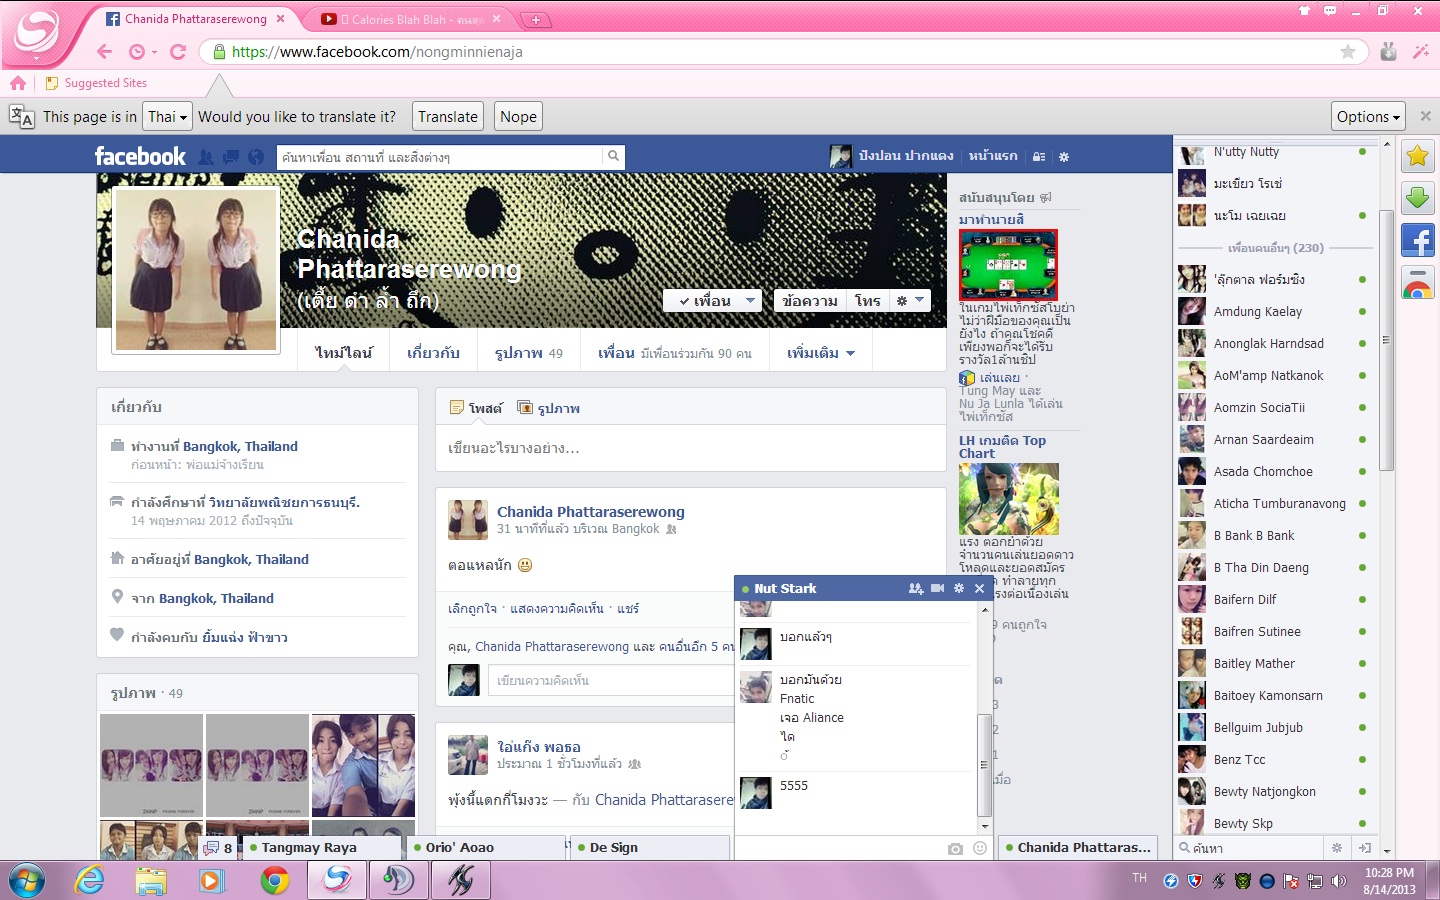
Task: Go to the browser home page icon
Action: pos(18,83)
